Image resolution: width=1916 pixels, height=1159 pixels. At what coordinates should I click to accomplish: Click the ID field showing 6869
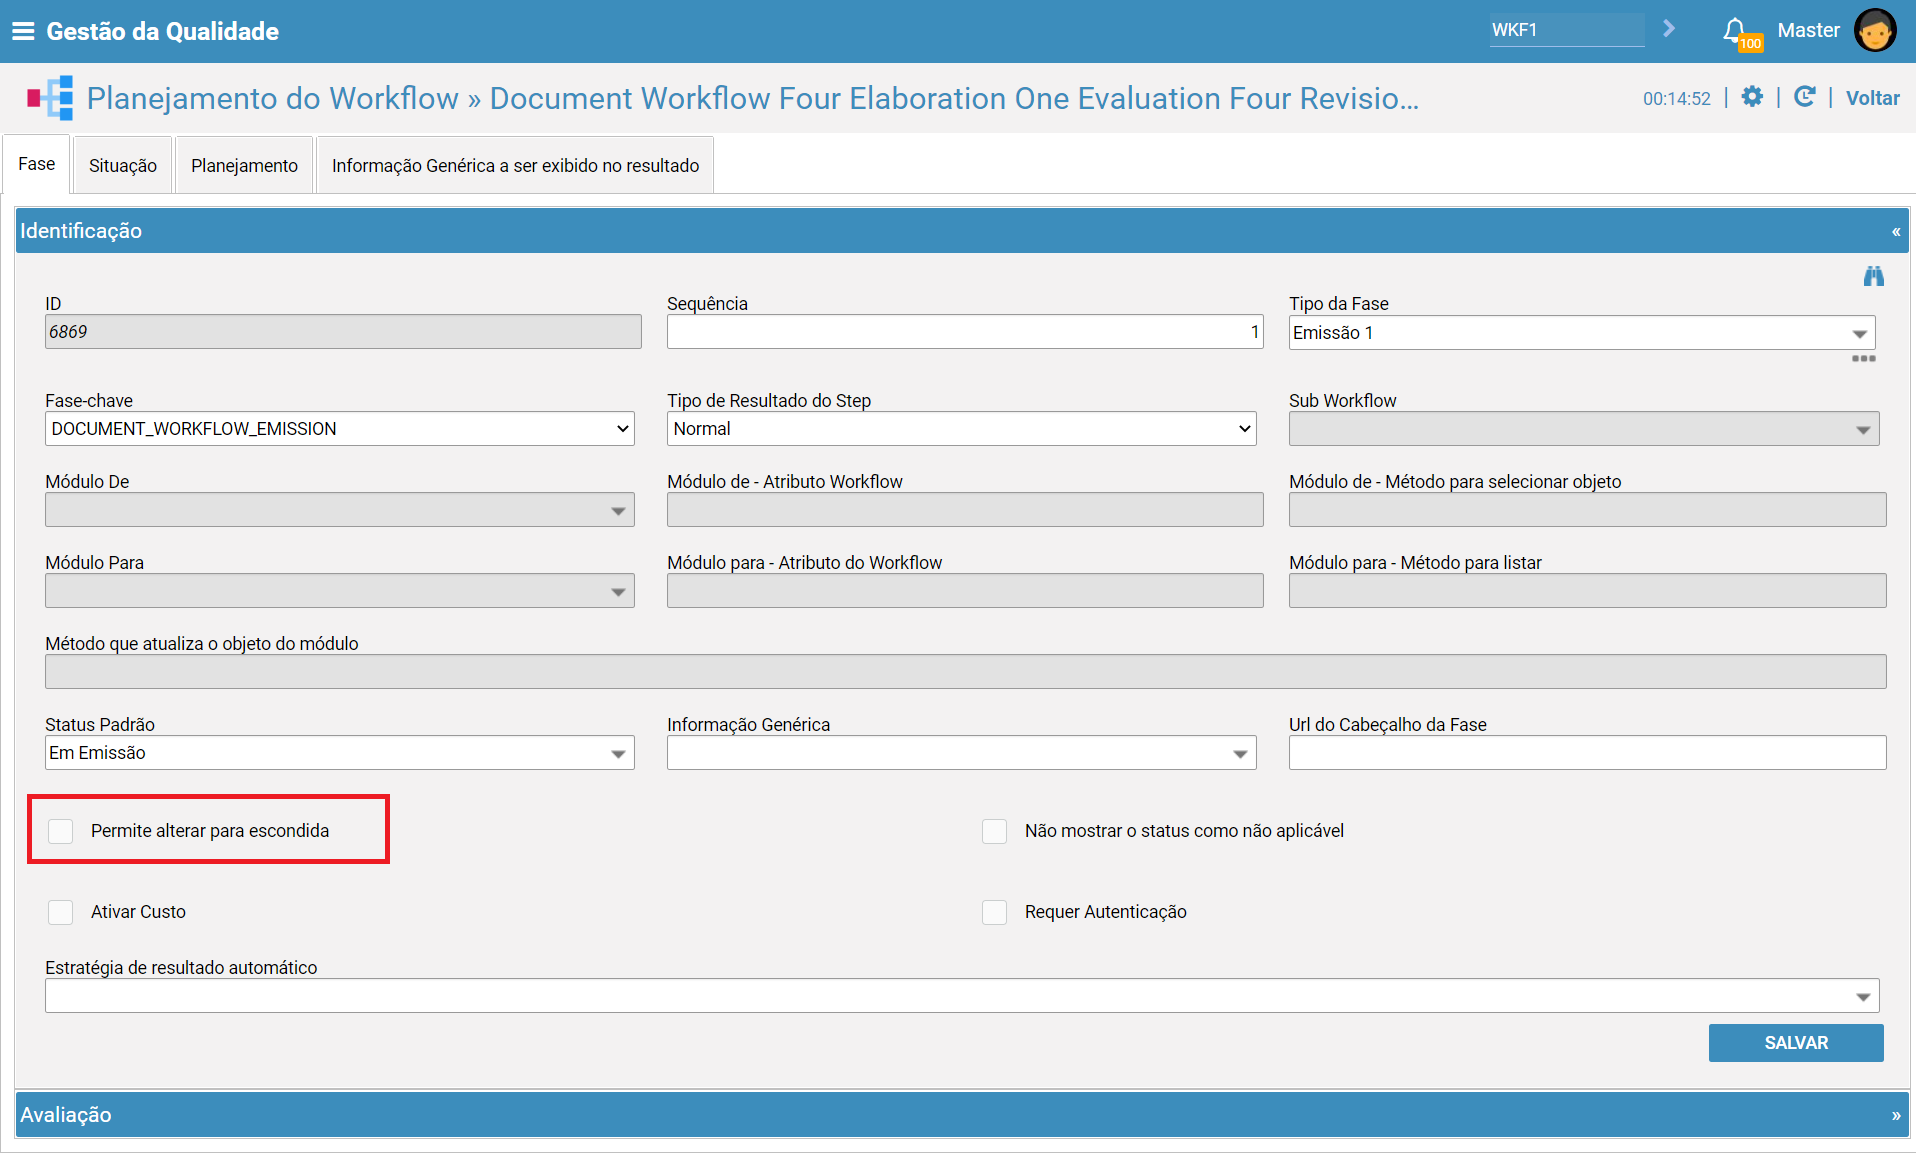click(x=343, y=332)
